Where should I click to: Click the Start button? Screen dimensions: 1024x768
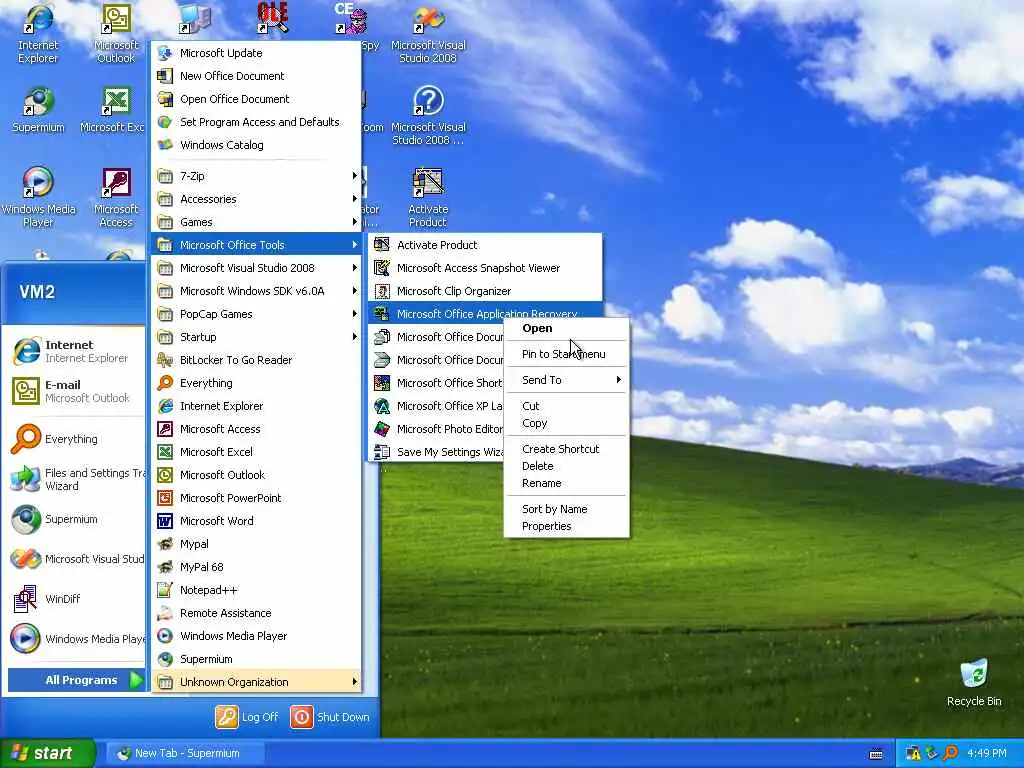(x=47, y=753)
